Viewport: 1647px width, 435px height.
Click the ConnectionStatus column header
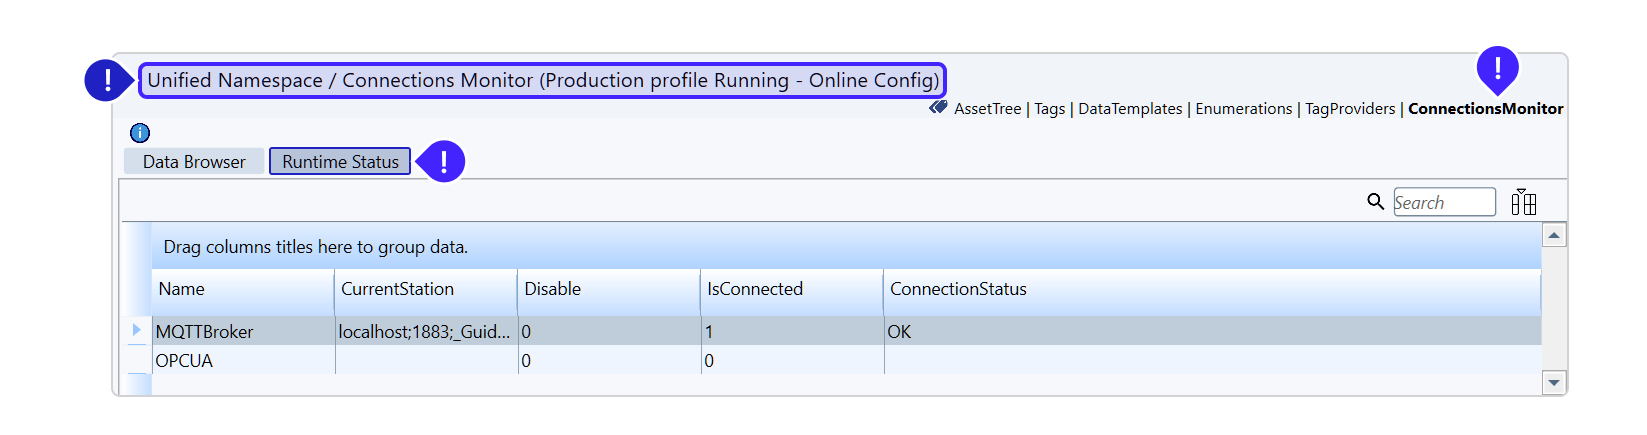(x=958, y=289)
